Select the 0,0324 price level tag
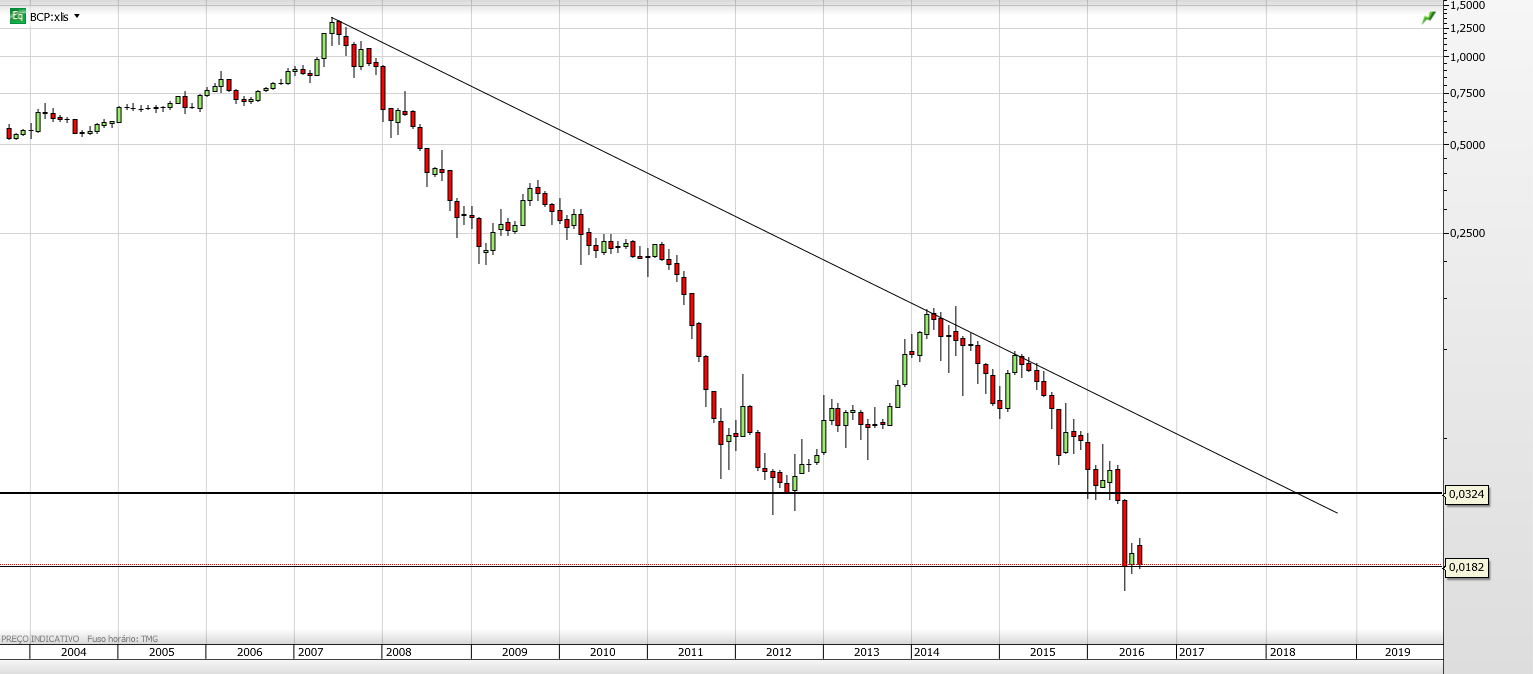The image size is (1533, 674). tap(1467, 494)
